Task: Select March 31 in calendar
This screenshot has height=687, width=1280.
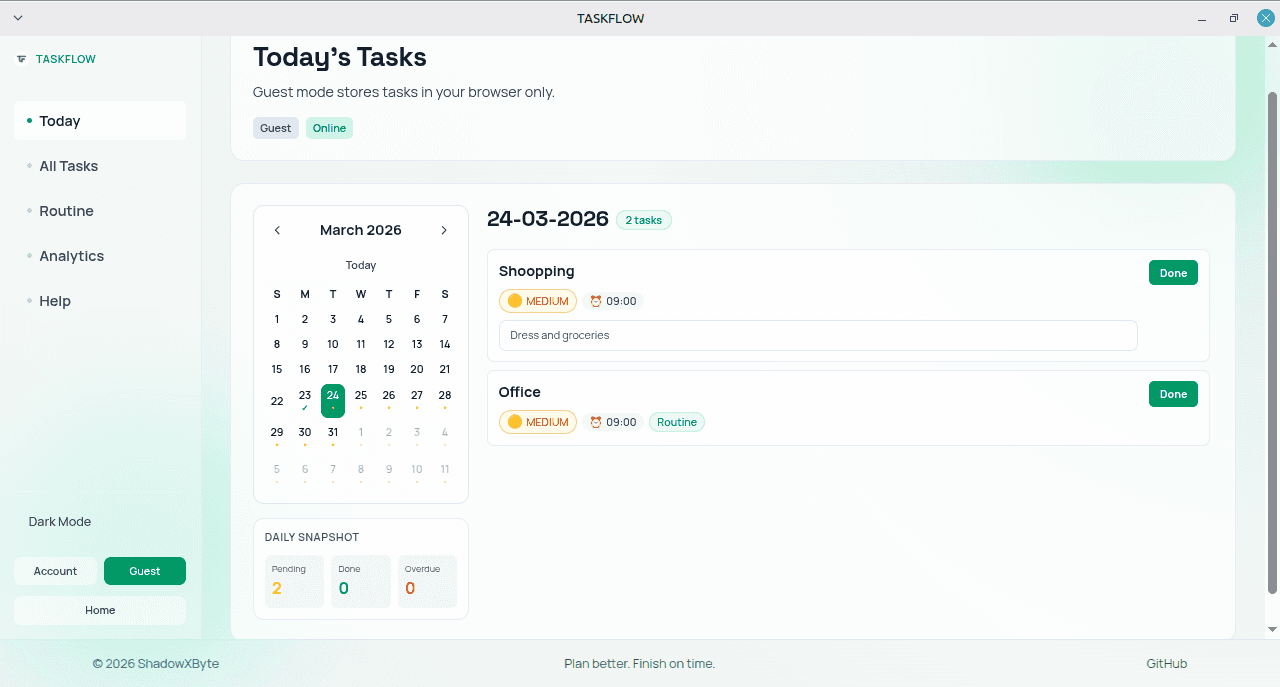Action: 333,436
